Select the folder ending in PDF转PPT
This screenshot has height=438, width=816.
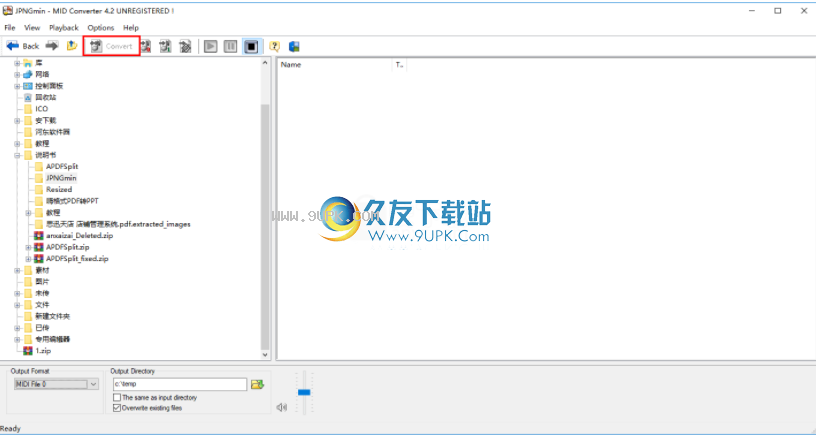tap(72, 201)
